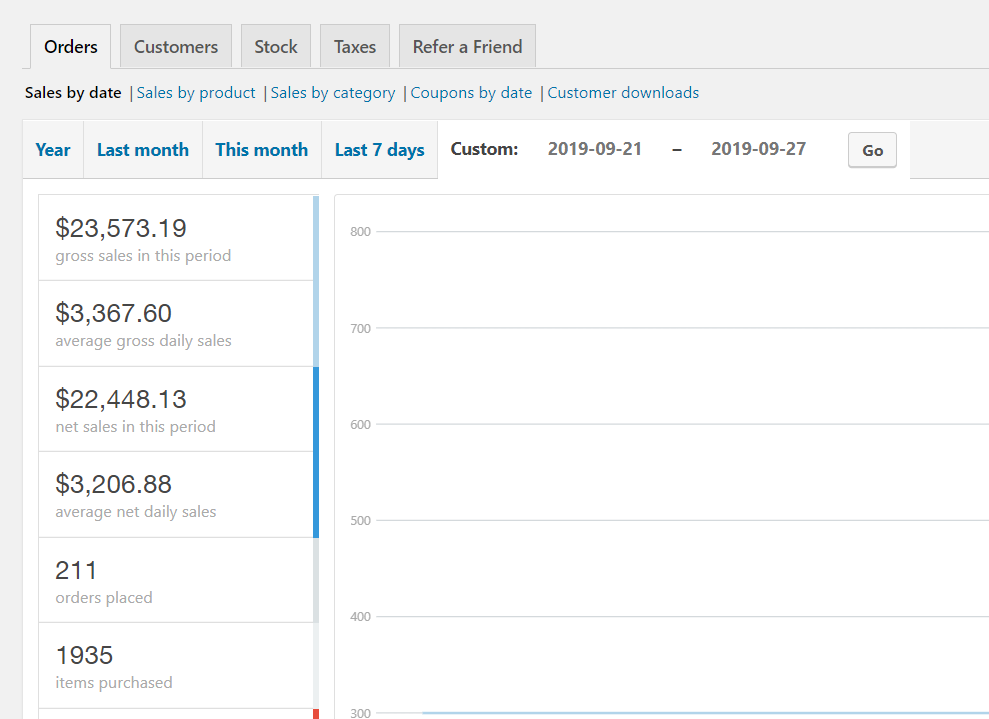Viewport: 989px width, 719px height.
Task: View the Sales by product report
Action: pyautogui.click(x=196, y=93)
